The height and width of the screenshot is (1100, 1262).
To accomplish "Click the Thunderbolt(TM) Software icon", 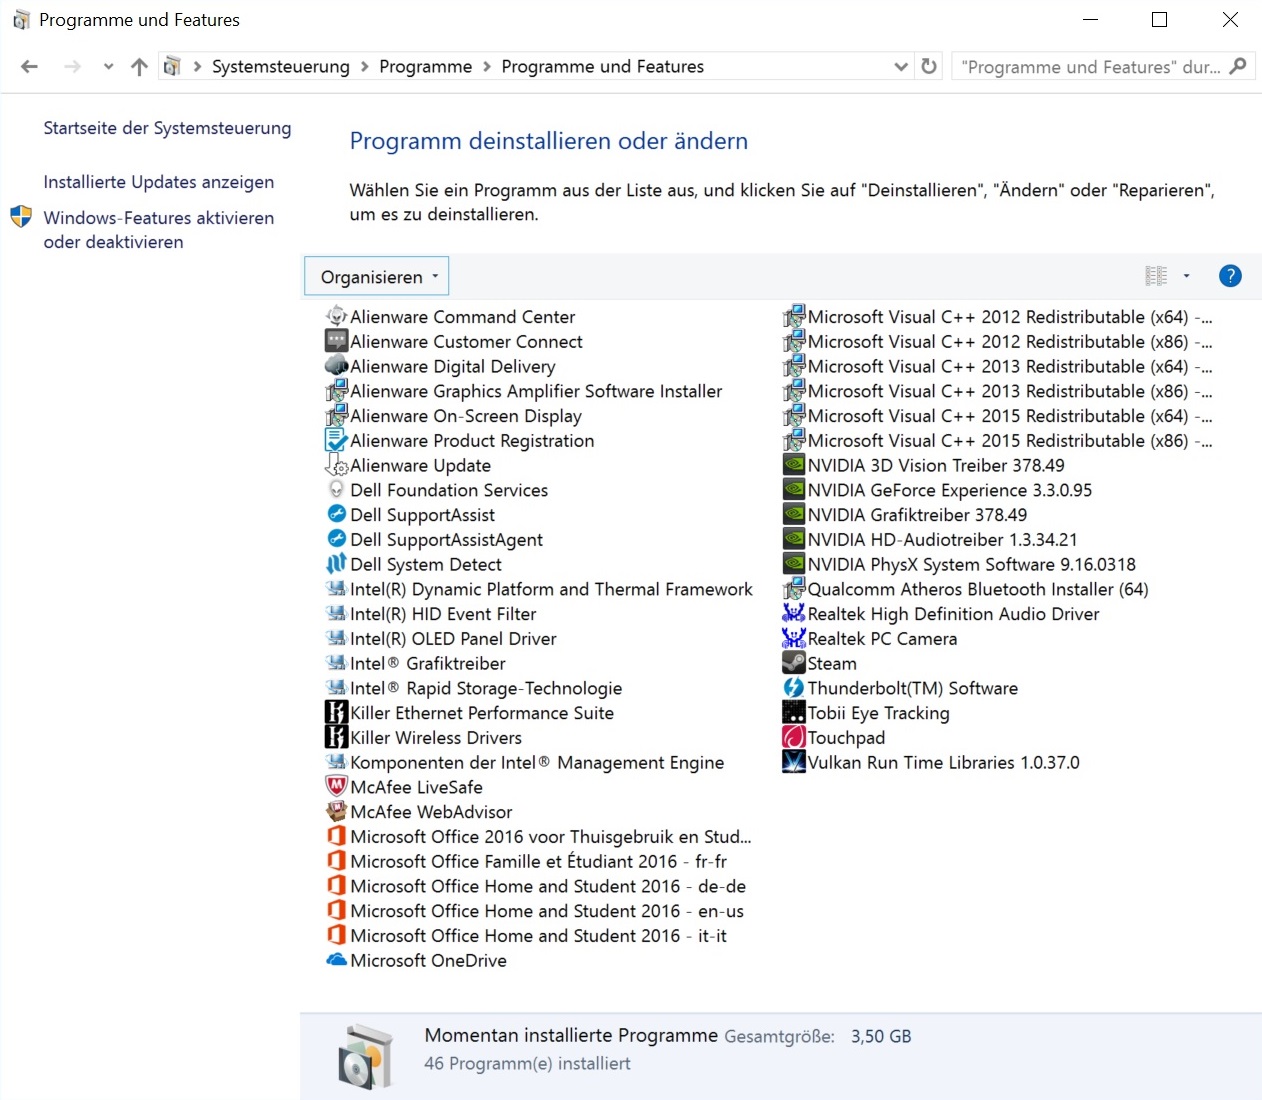I will pyautogui.click(x=794, y=688).
